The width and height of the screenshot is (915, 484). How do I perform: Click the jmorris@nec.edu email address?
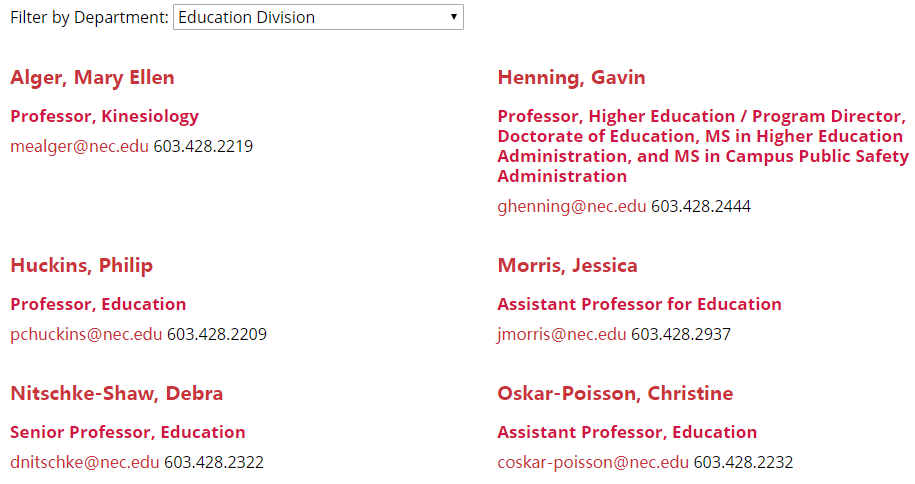pos(562,335)
